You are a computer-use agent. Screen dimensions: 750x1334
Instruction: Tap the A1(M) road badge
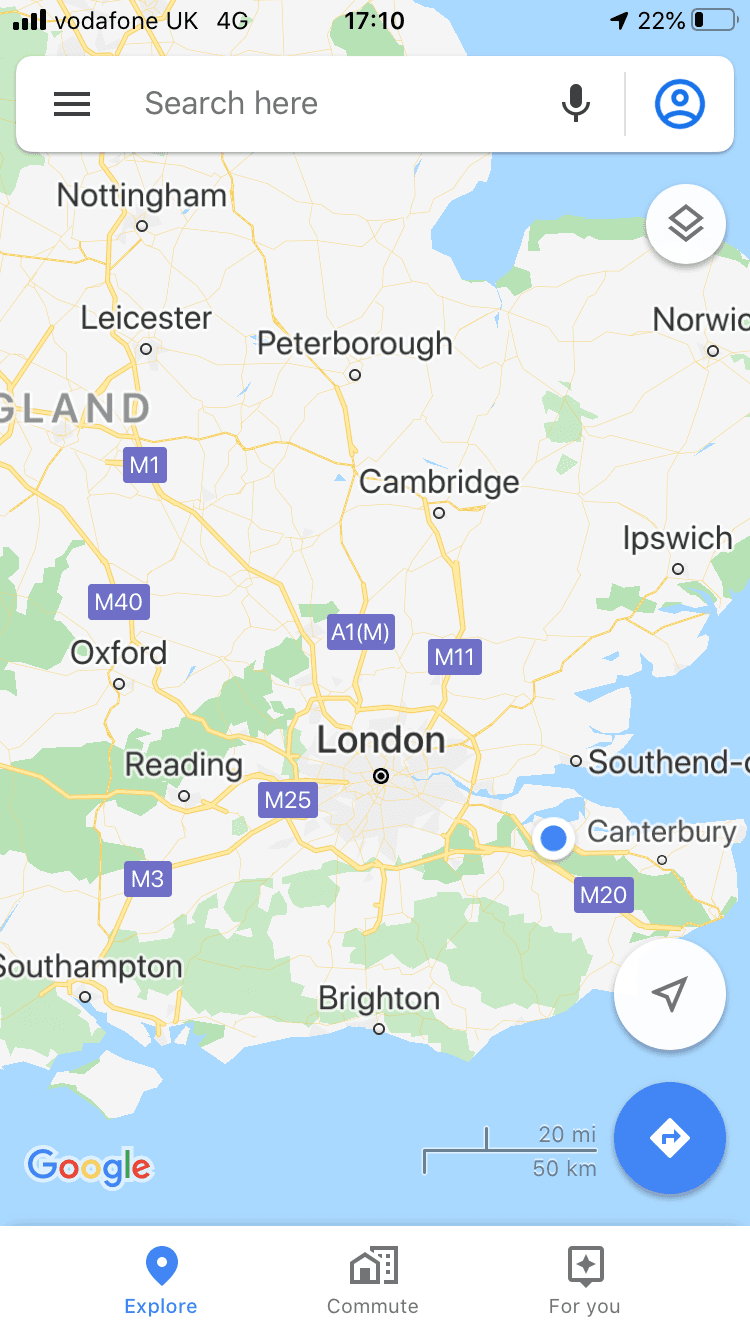coord(361,632)
